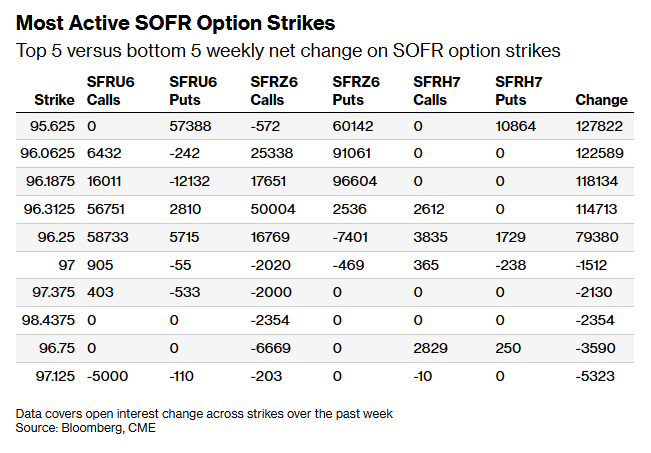Click the SFRU6 Calls column header
Viewport: 651px width, 453px height.
110,91
